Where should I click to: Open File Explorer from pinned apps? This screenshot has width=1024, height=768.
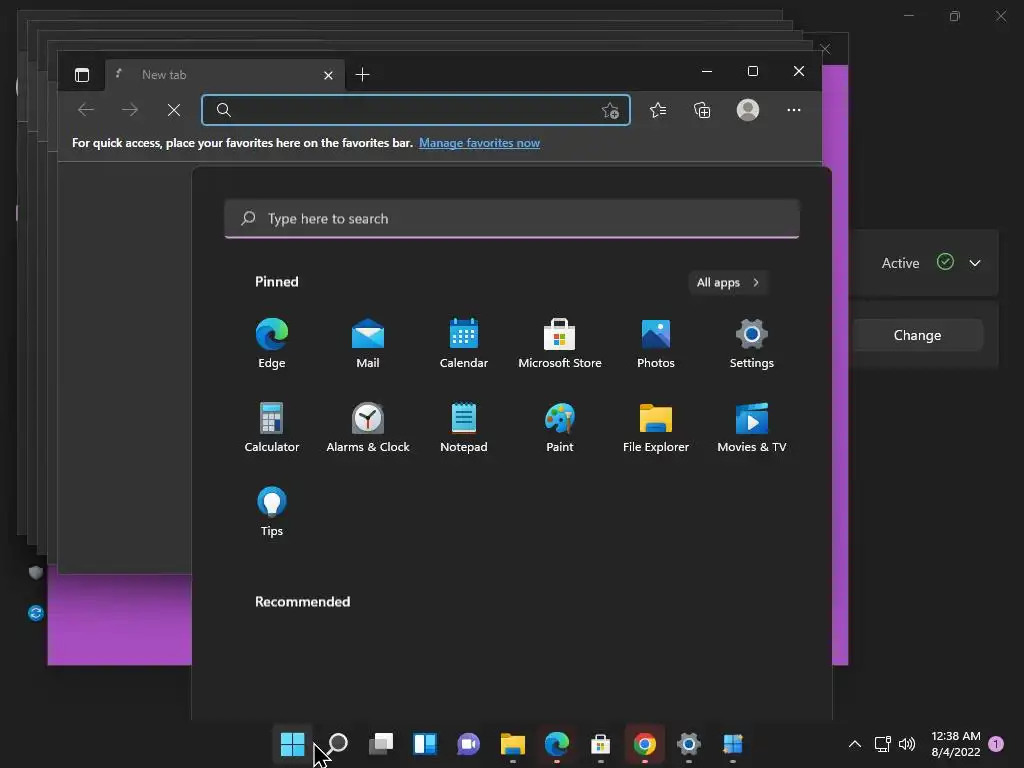tap(656, 428)
